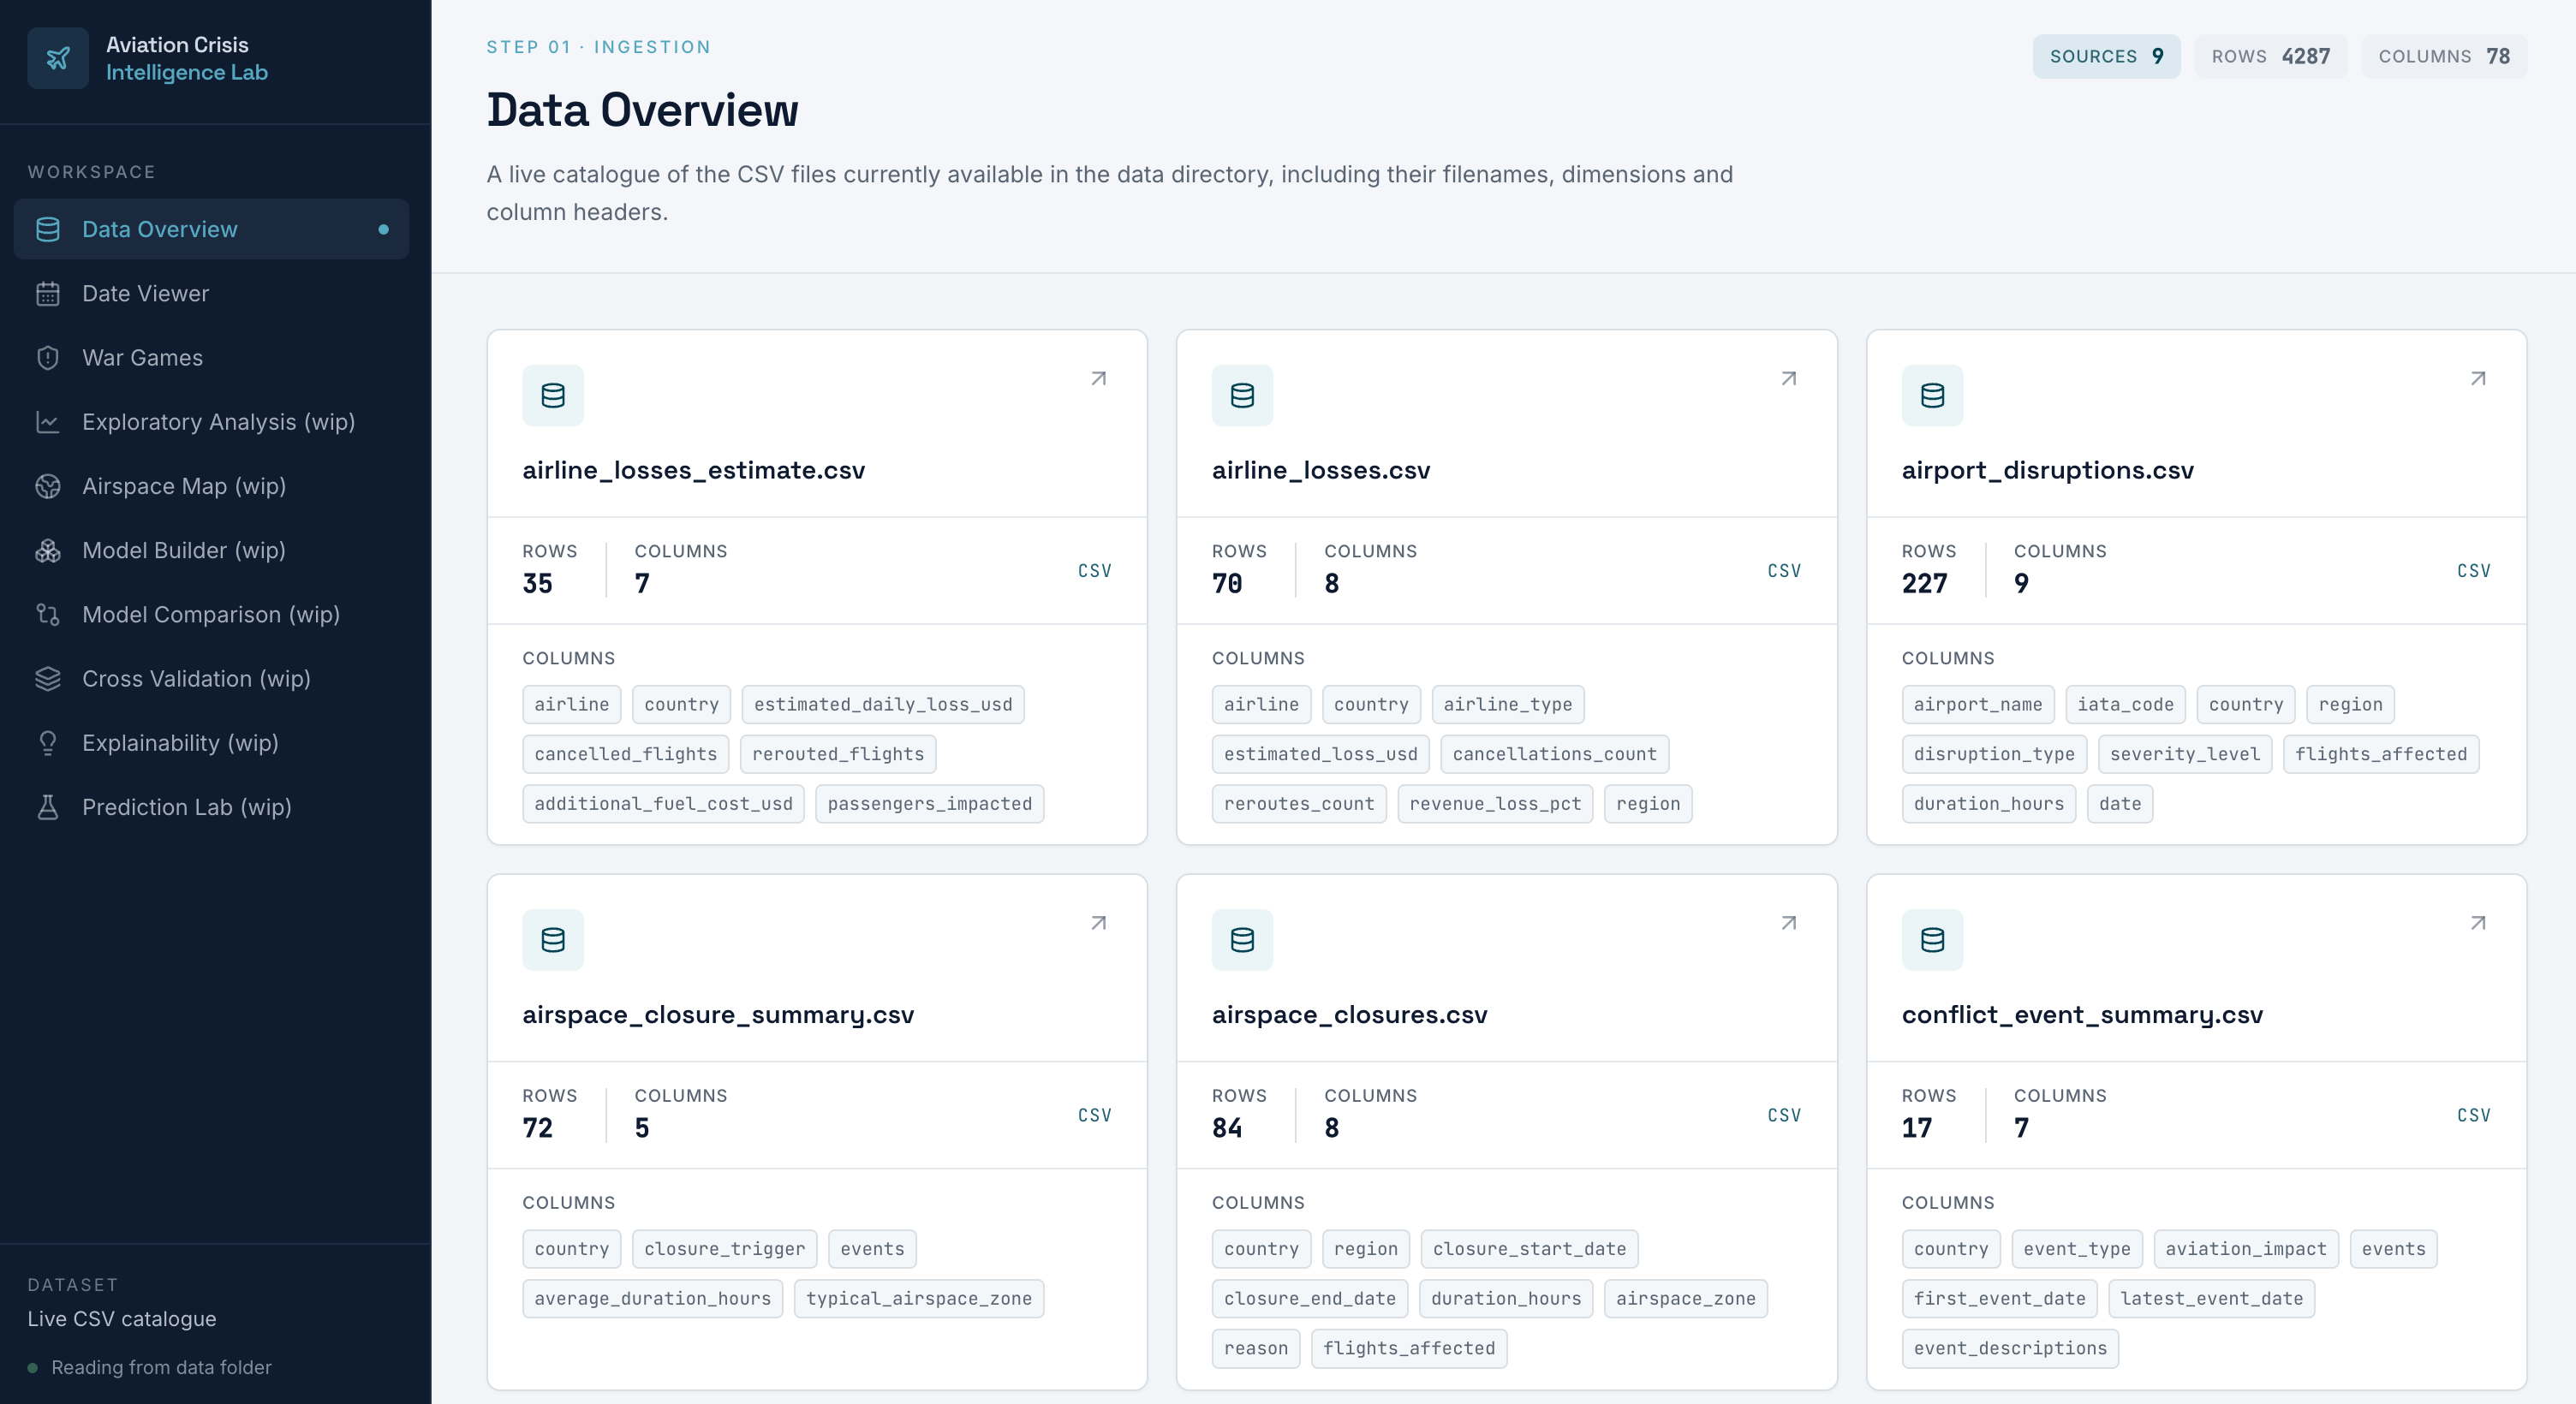
Task: Click the database icon on airspace_closures.csv
Action: point(1242,939)
